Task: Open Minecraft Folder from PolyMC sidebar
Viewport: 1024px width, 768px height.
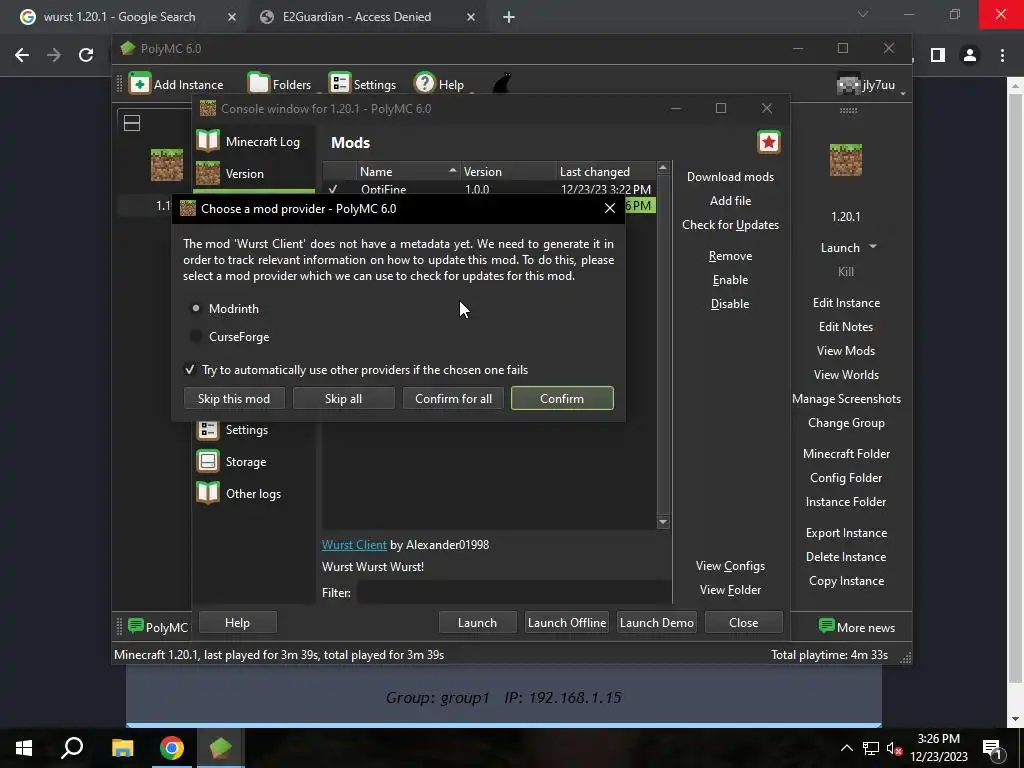Action: (x=846, y=453)
